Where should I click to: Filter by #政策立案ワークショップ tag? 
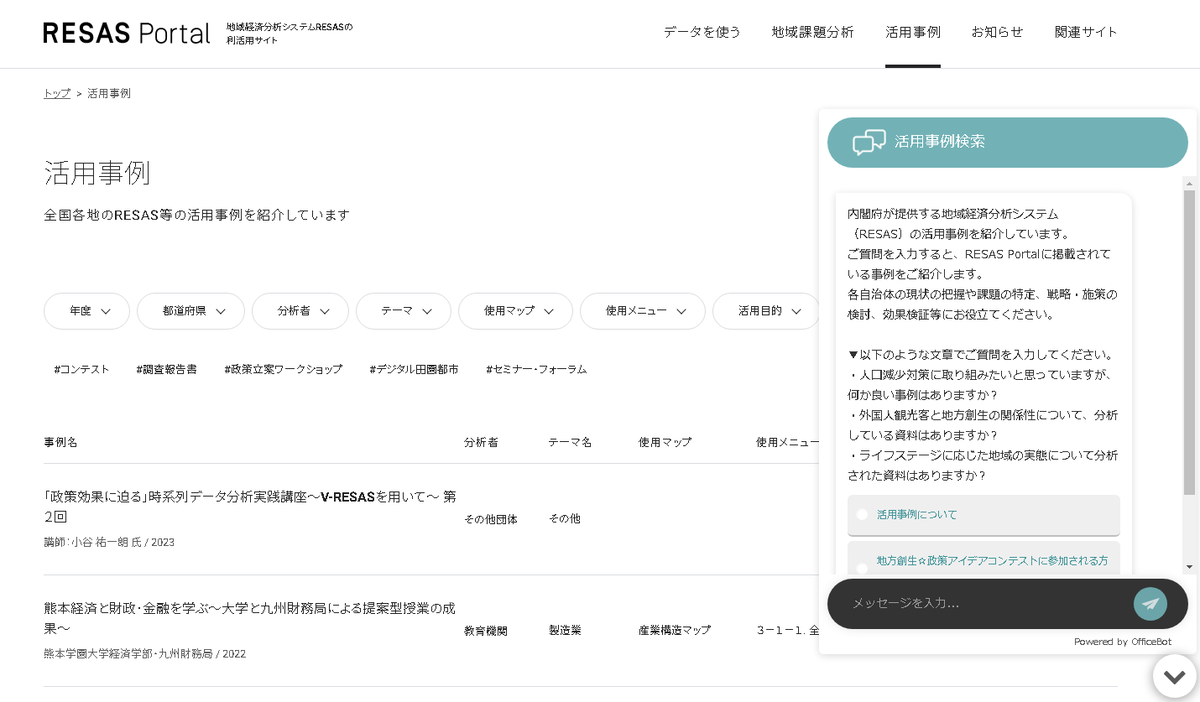283,369
